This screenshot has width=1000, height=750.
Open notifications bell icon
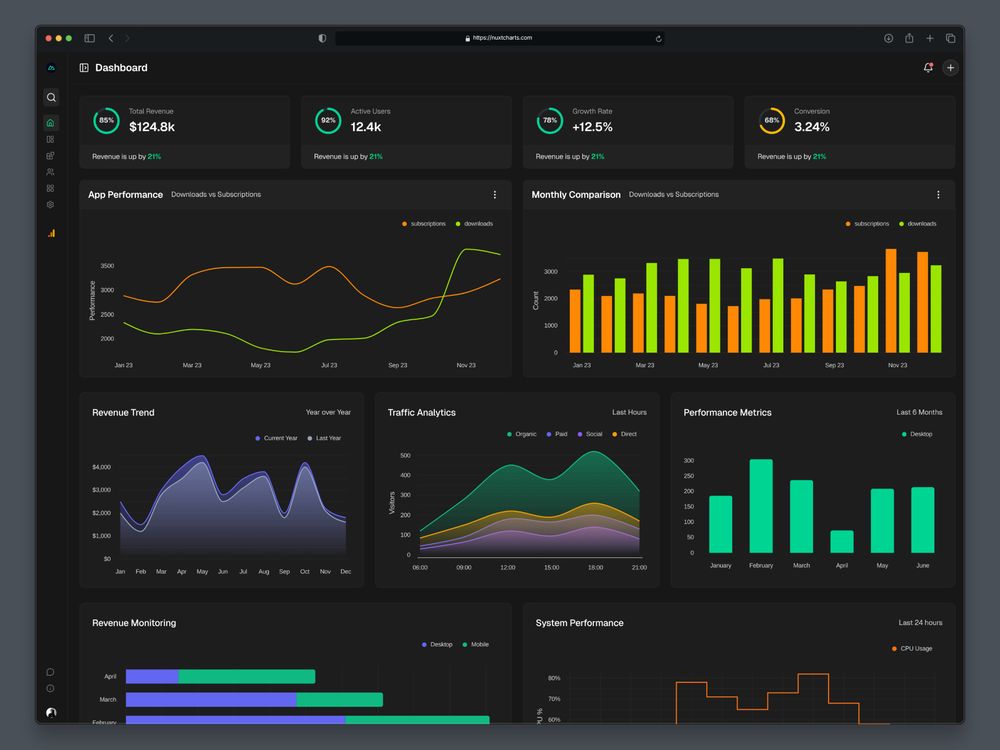tap(928, 68)
